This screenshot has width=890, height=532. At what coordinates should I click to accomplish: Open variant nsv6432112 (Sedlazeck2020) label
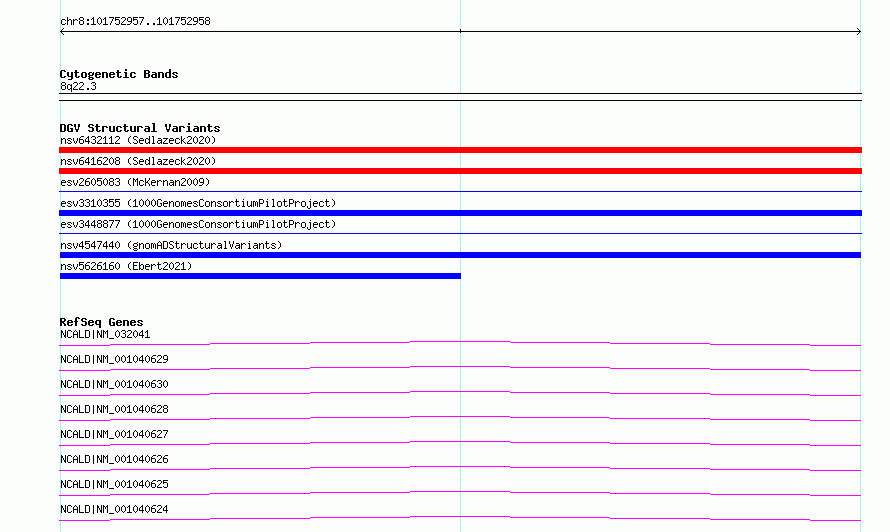point(138,140)
